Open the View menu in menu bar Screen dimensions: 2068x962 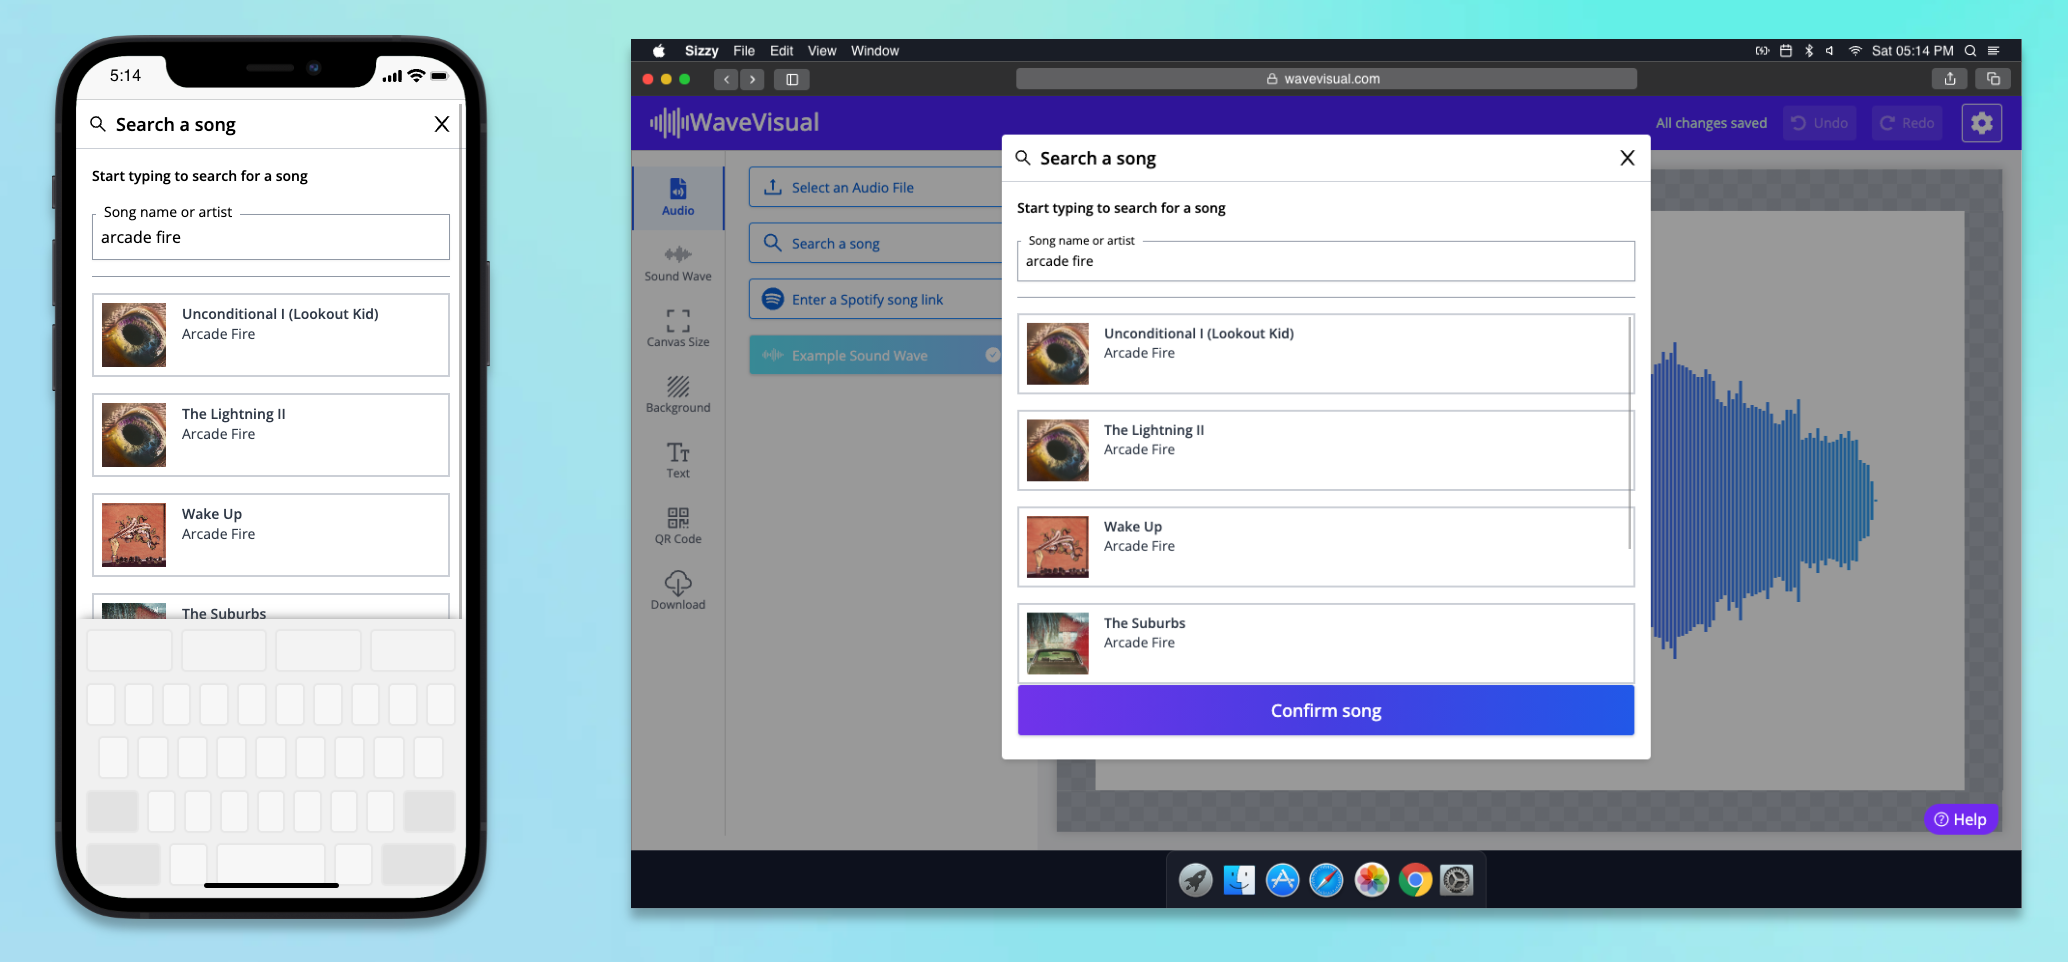point(821,51)
